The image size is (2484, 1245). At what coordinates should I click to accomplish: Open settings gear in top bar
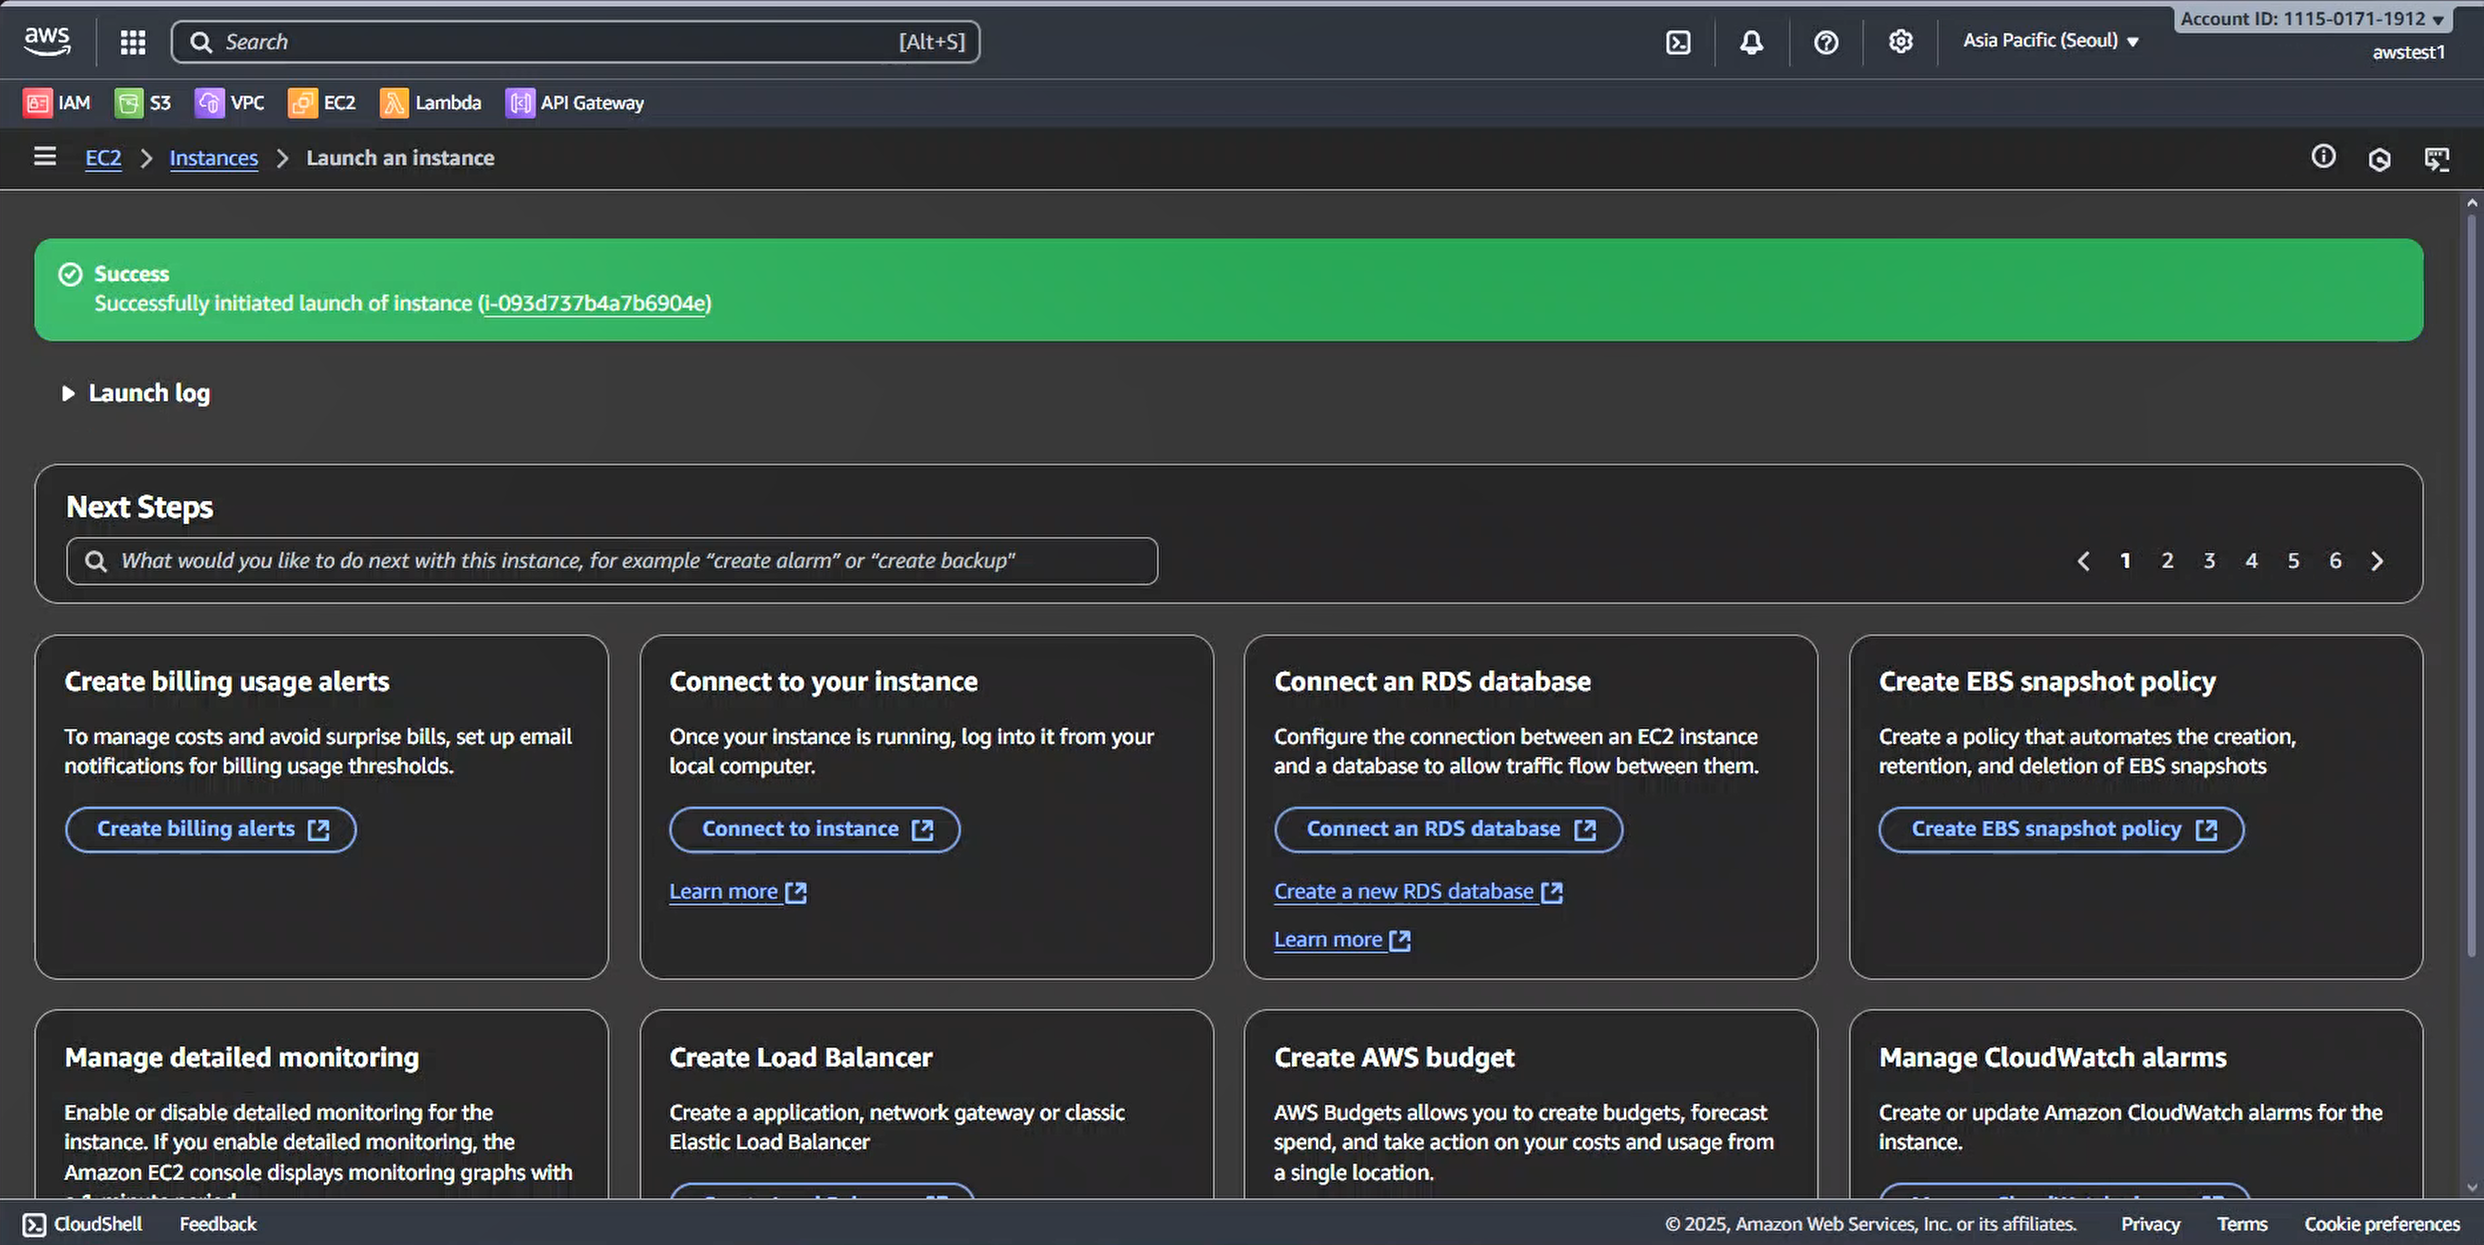pyautogui.click(x=1900, y=42)
